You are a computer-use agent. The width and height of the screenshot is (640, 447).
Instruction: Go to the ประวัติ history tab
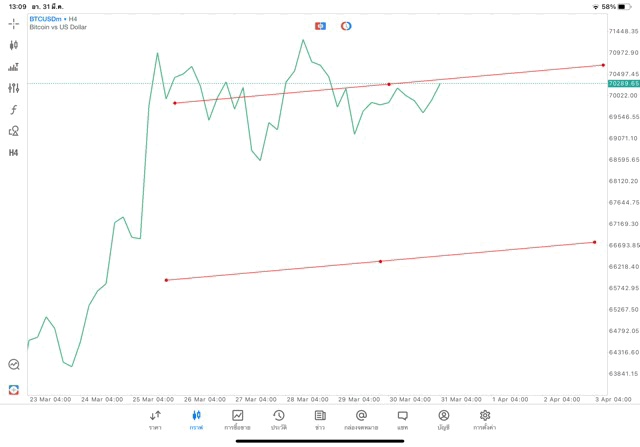point(279,420)
